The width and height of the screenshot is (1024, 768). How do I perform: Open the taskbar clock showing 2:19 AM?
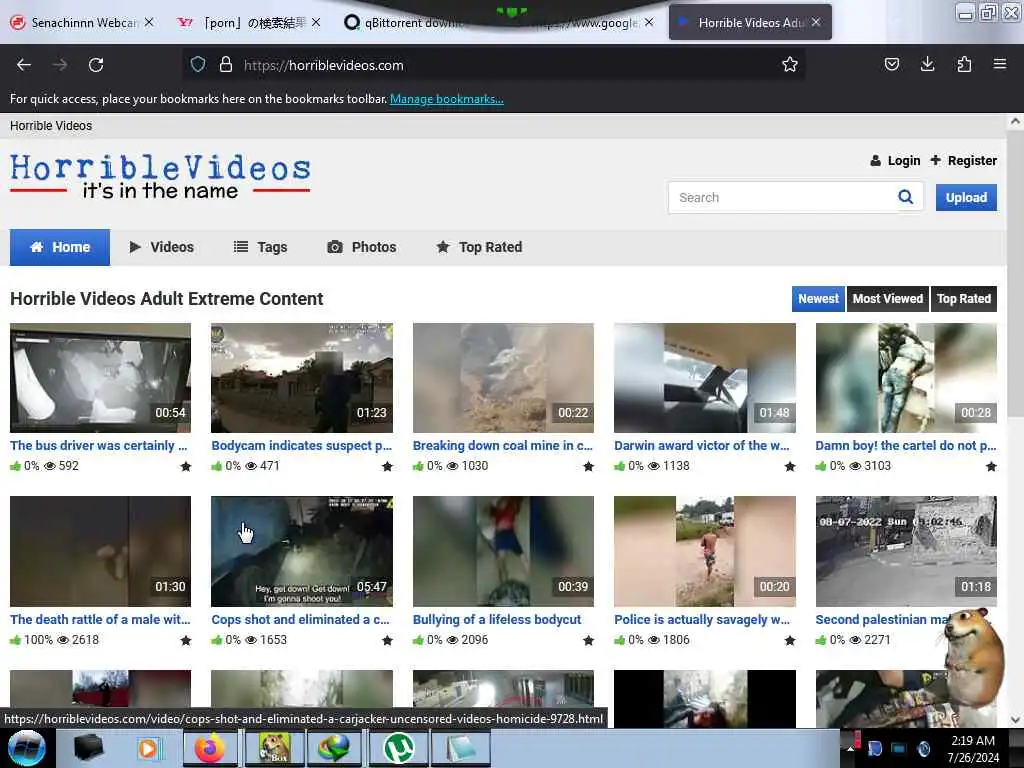tap(973, 749)
